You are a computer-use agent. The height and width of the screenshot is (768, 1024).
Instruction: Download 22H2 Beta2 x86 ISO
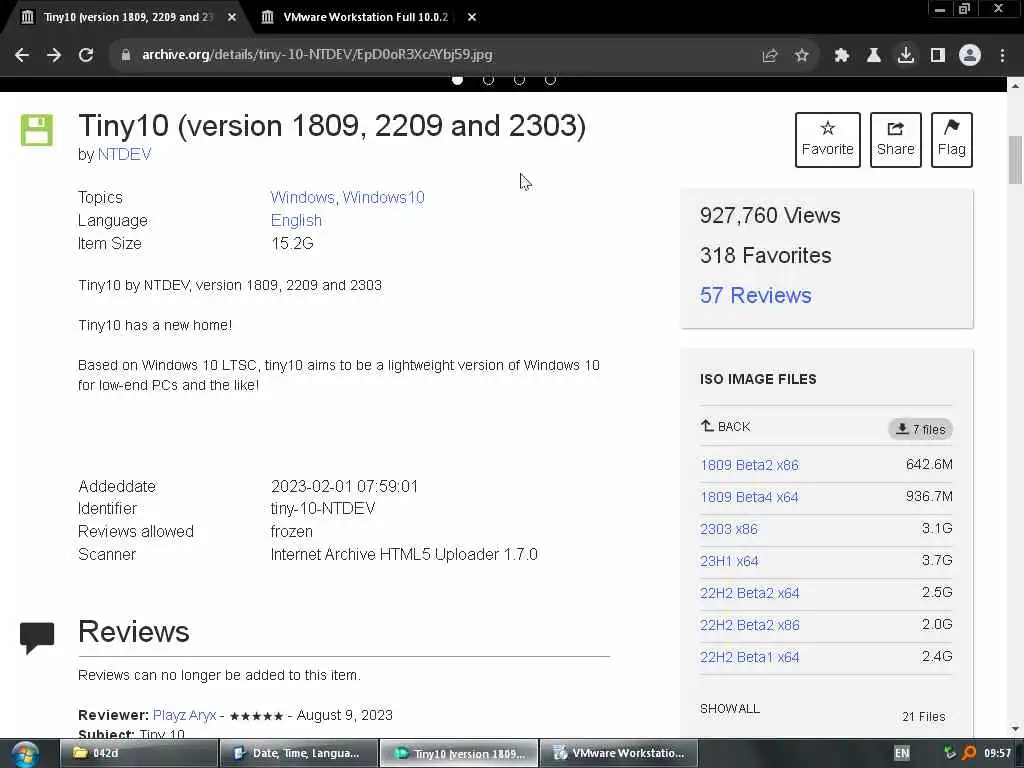[x=750, y=625]
